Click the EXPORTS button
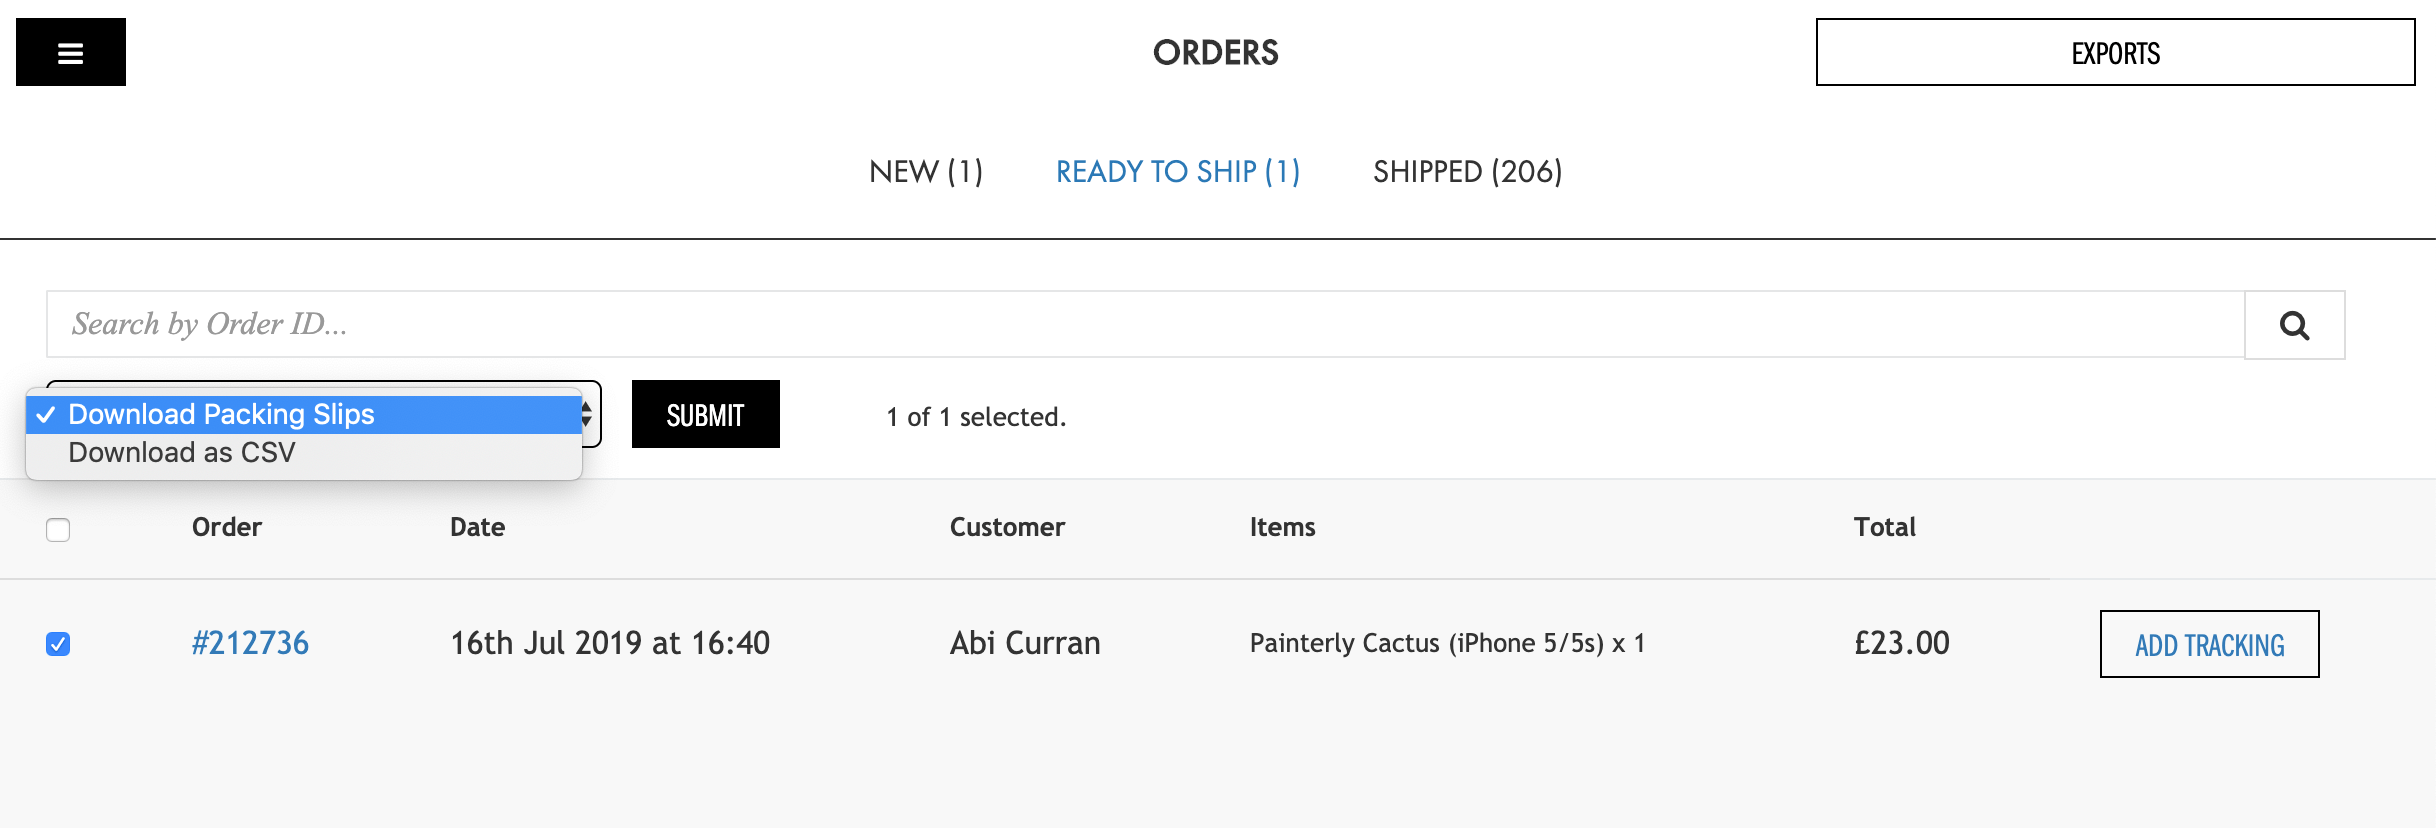The image size is (2436, 828). 2115,52
